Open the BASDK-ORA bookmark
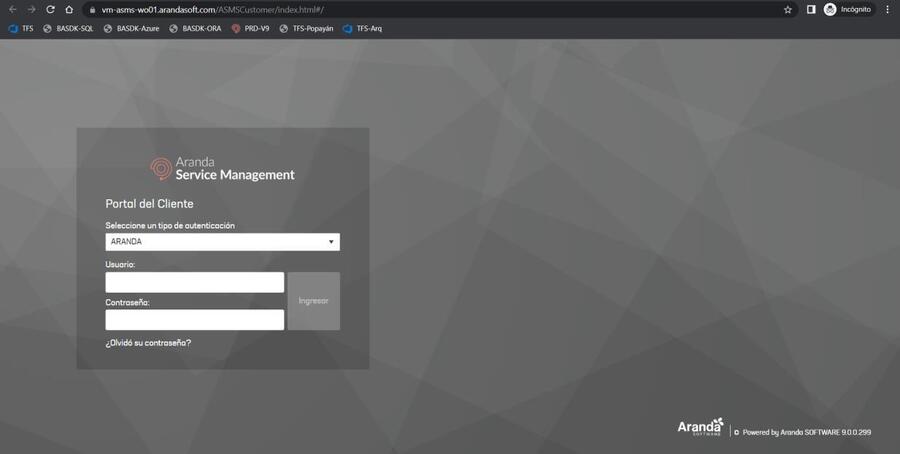This screenshot has height=454, width=900. coord(195,28)
